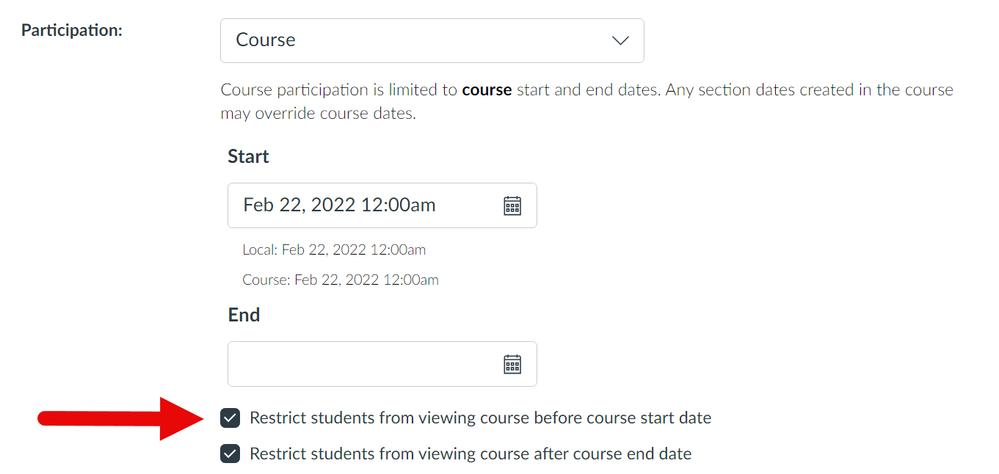
Task: Uncheck restrict viewing after course end date
Action: 231,453
